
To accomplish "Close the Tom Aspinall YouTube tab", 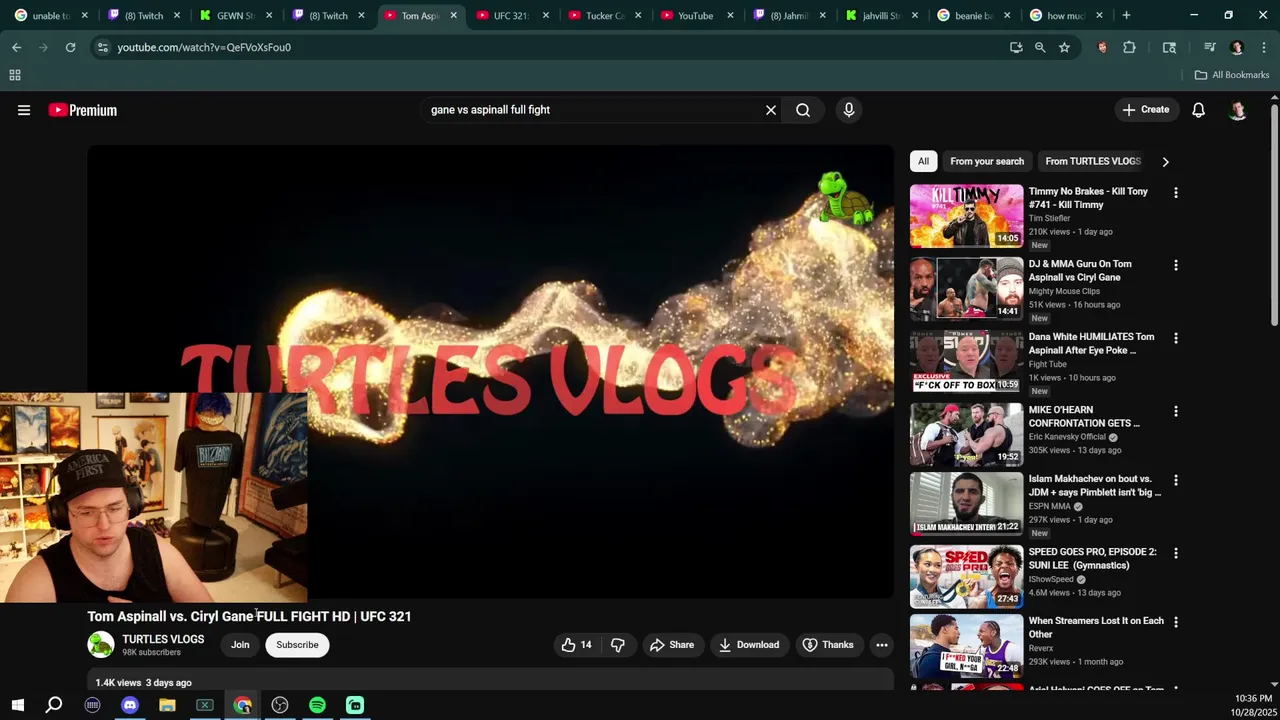I will (453, 15).
